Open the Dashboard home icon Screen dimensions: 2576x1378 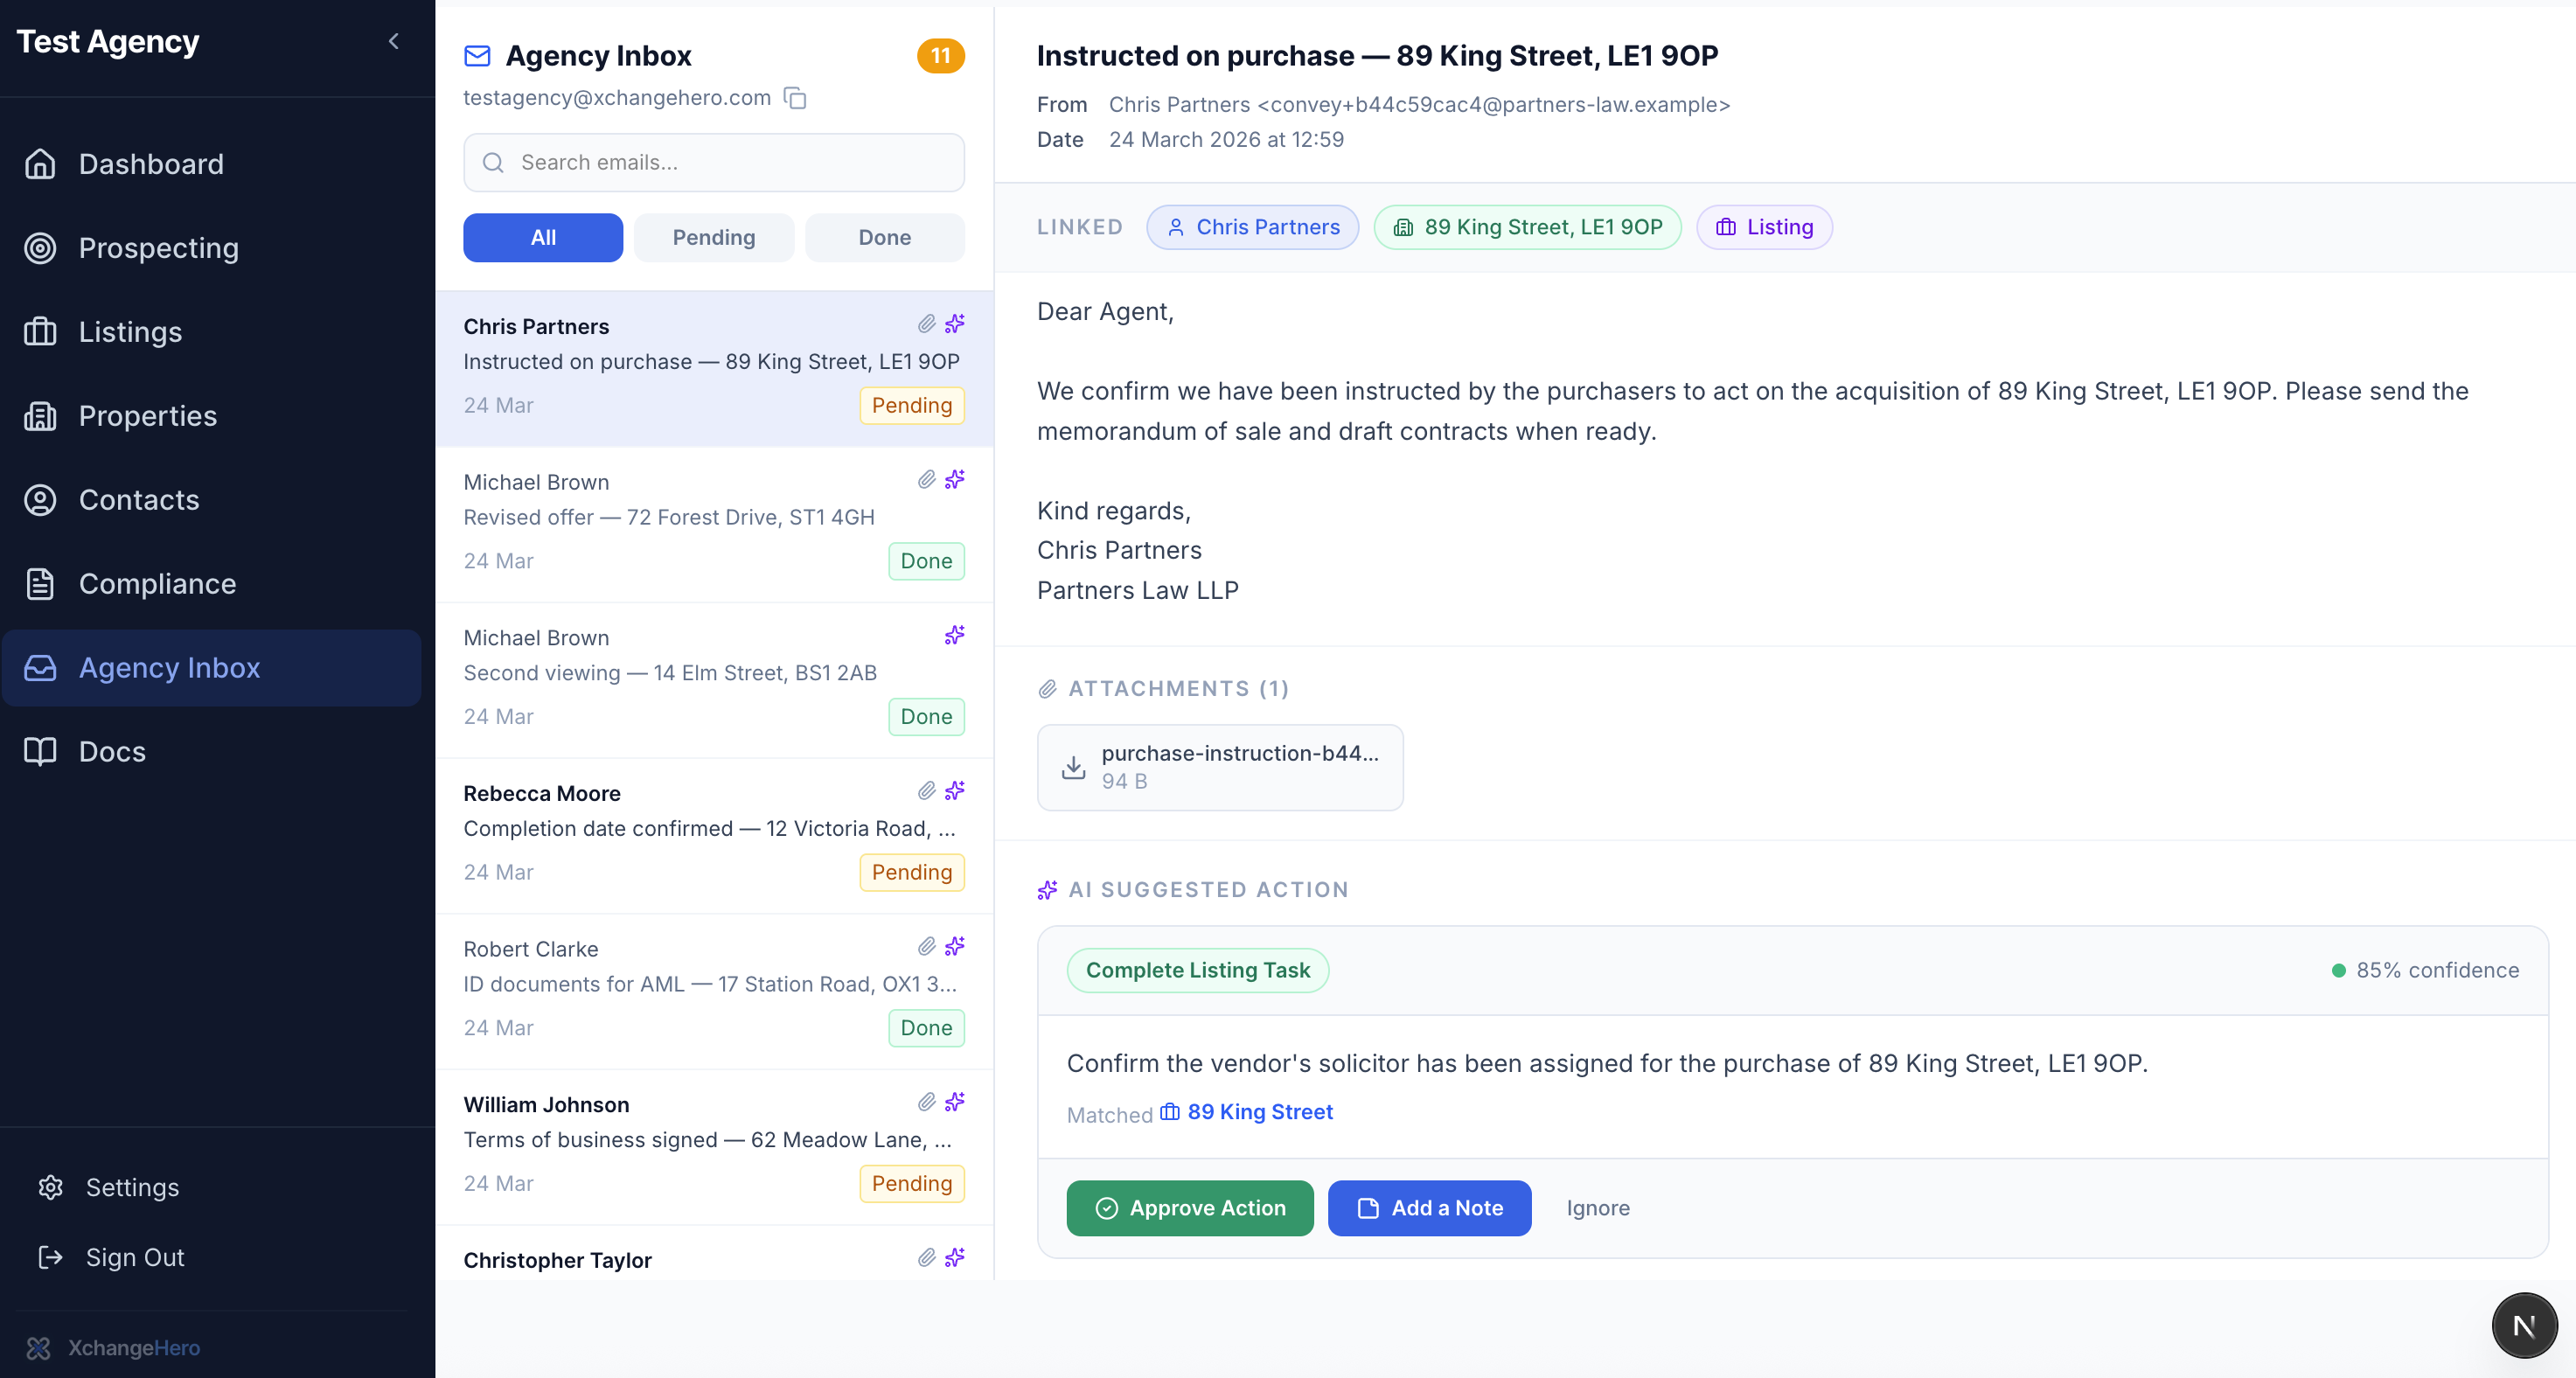[40, 164]
